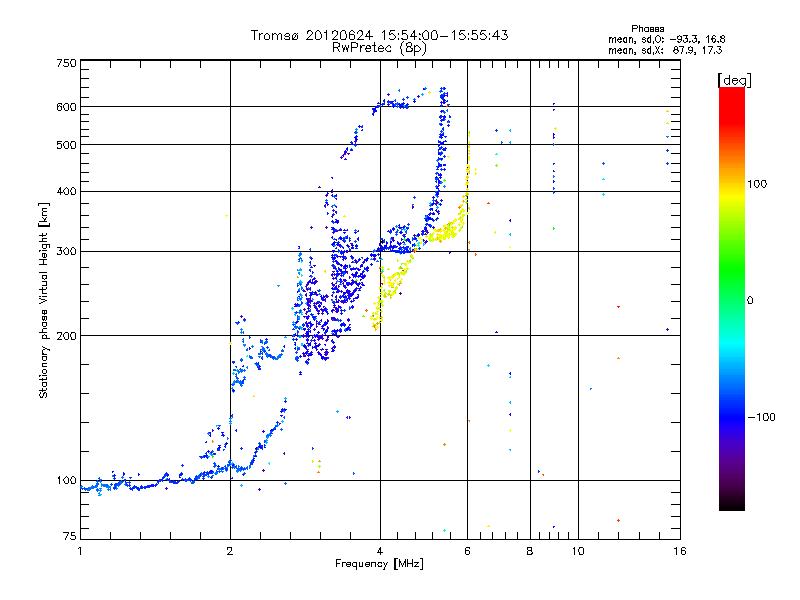Click the y-axis label '750'
This screenshot has width=800, height=600.
tap(66, 63)
